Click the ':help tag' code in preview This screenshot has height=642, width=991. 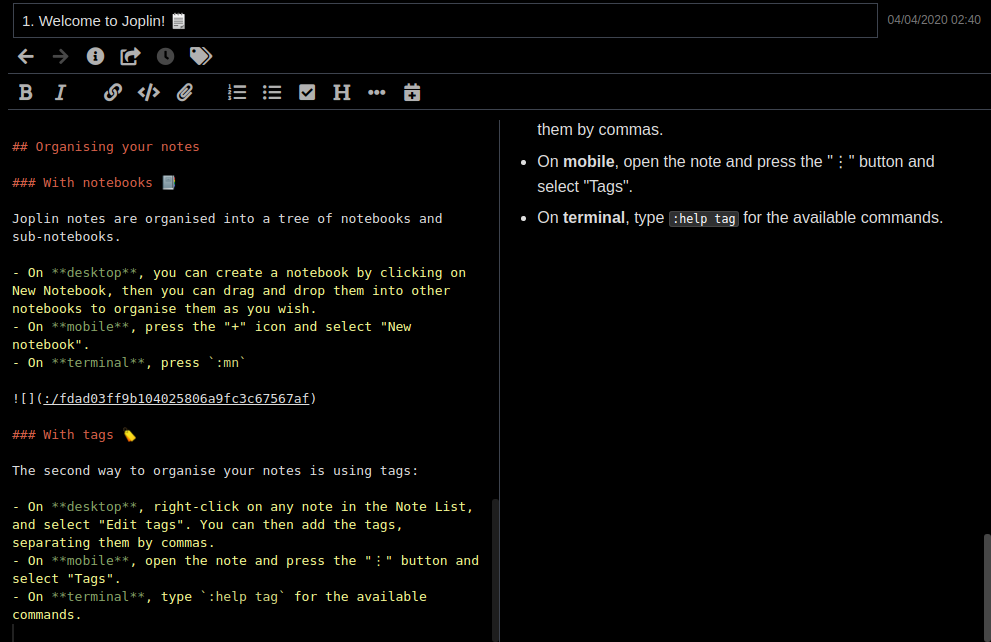[703, 219]
